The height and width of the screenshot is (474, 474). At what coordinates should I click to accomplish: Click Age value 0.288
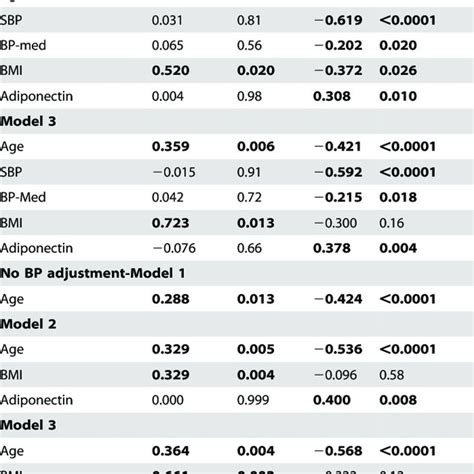(x=170, y=299)
